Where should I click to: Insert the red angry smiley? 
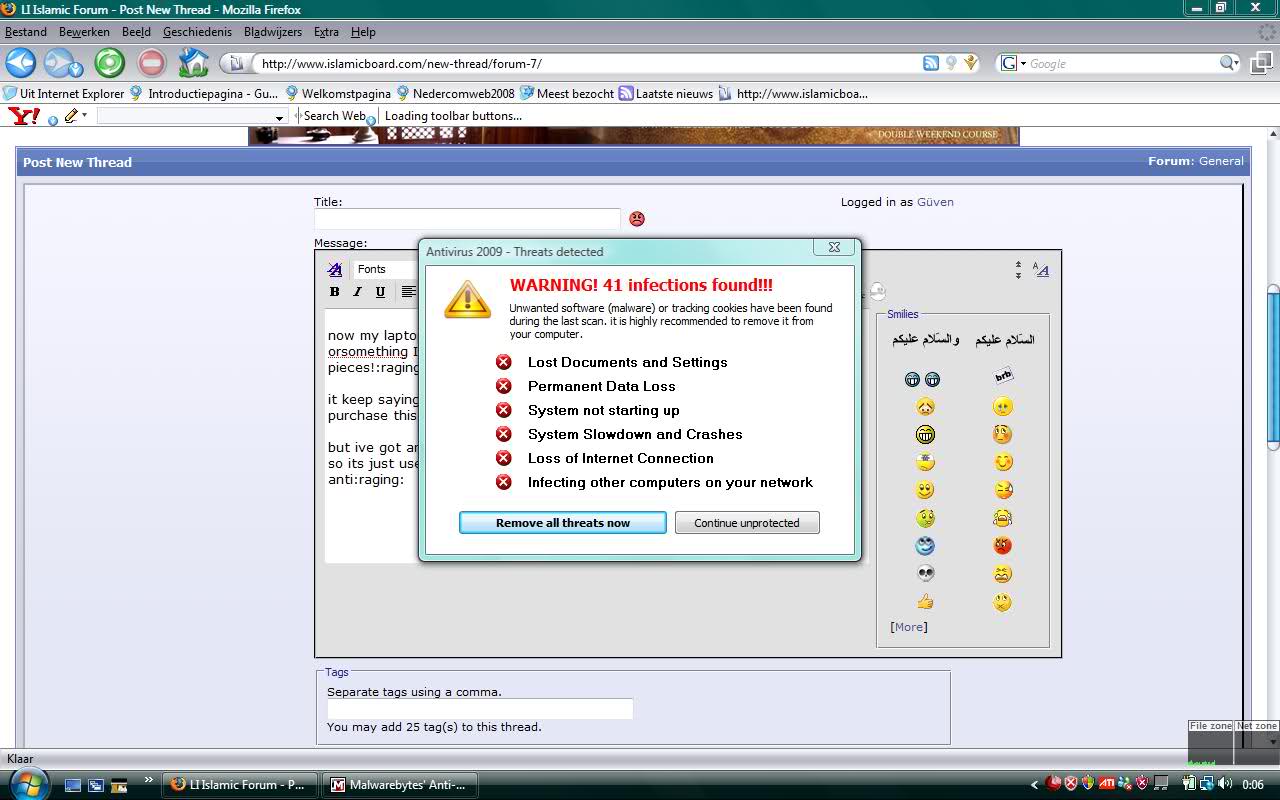click(1003, 546)
